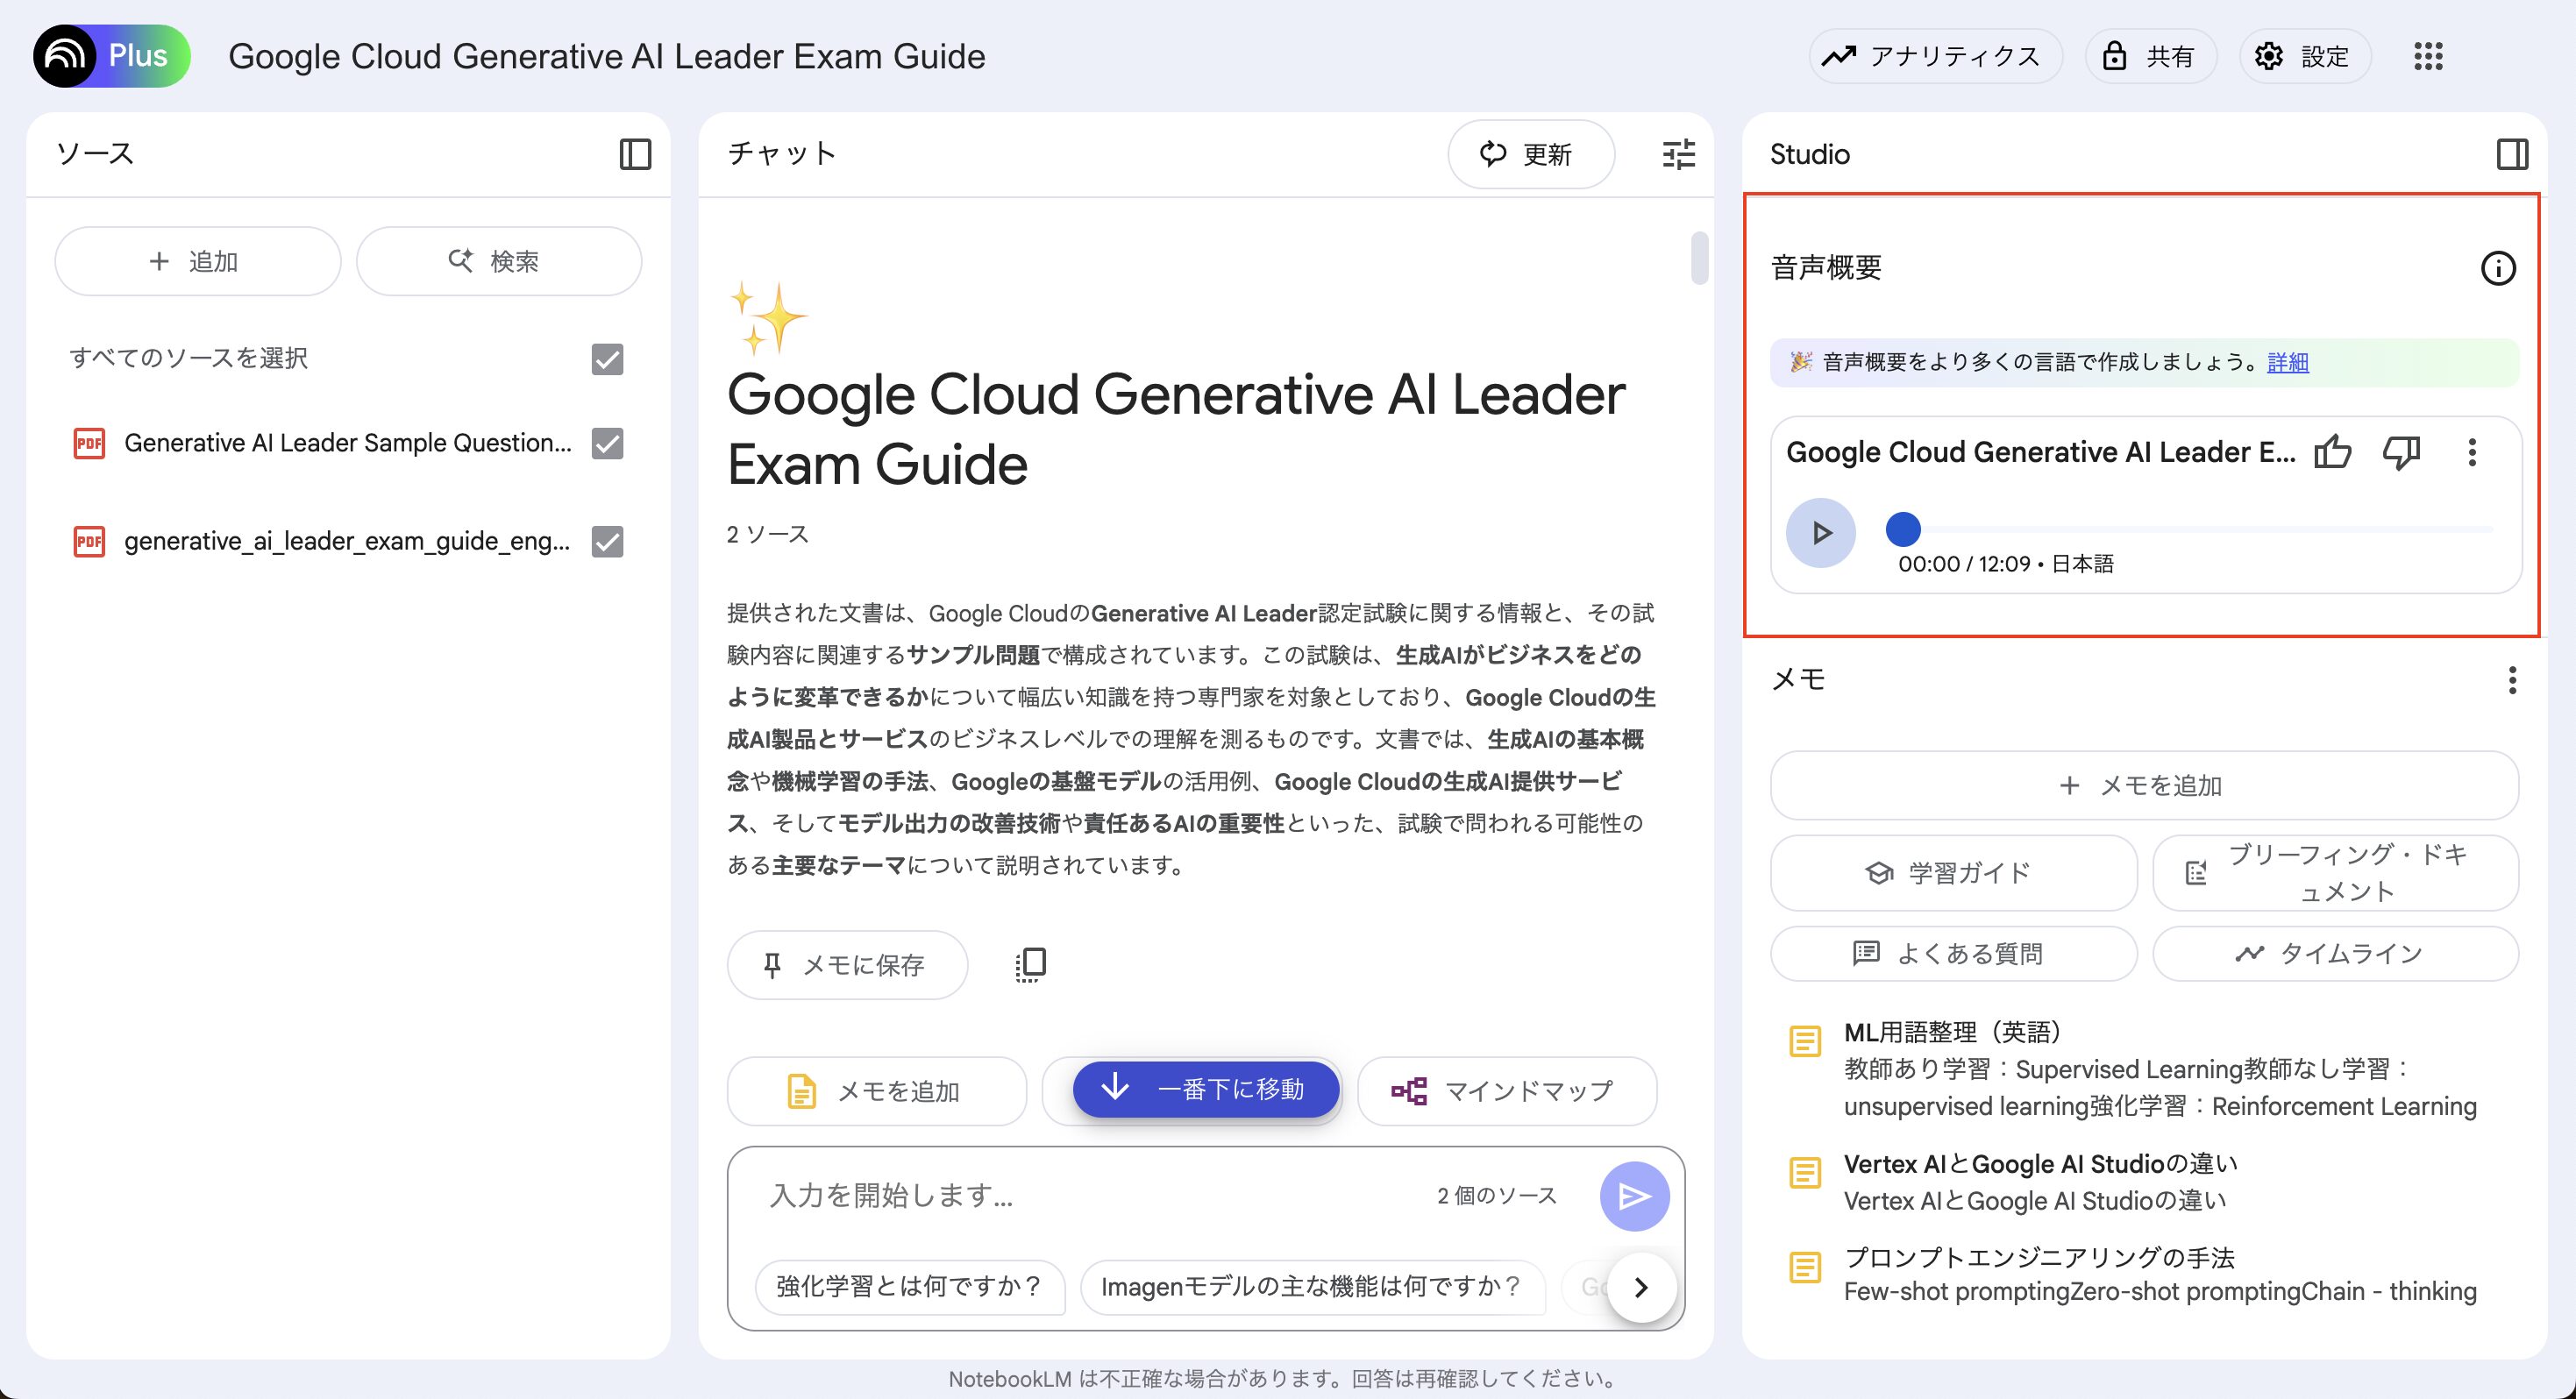
Task: Click the PDF icon of Generative AI Leader Sample Question
Action: point(89,443)
